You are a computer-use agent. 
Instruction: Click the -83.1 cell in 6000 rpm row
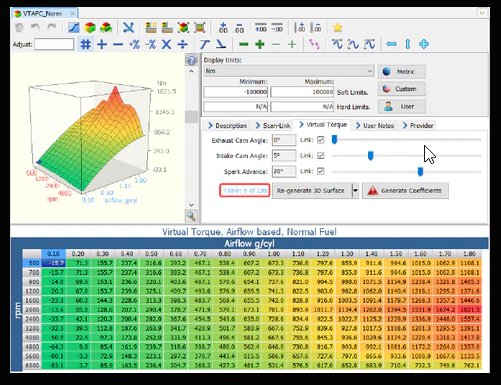click(x=54, y=366)
